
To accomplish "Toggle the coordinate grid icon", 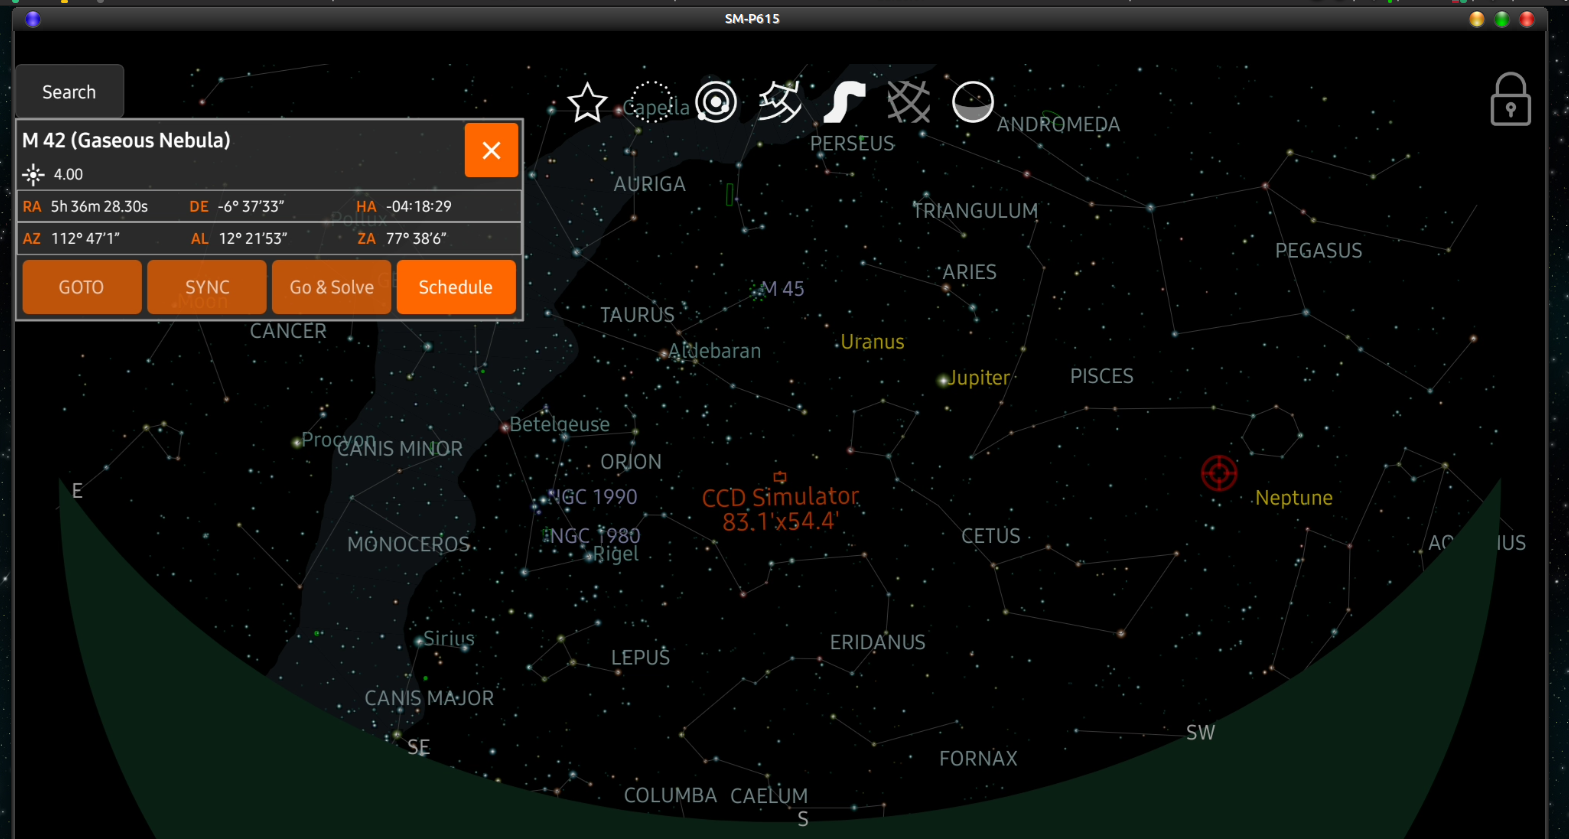I will click(908, 102).
